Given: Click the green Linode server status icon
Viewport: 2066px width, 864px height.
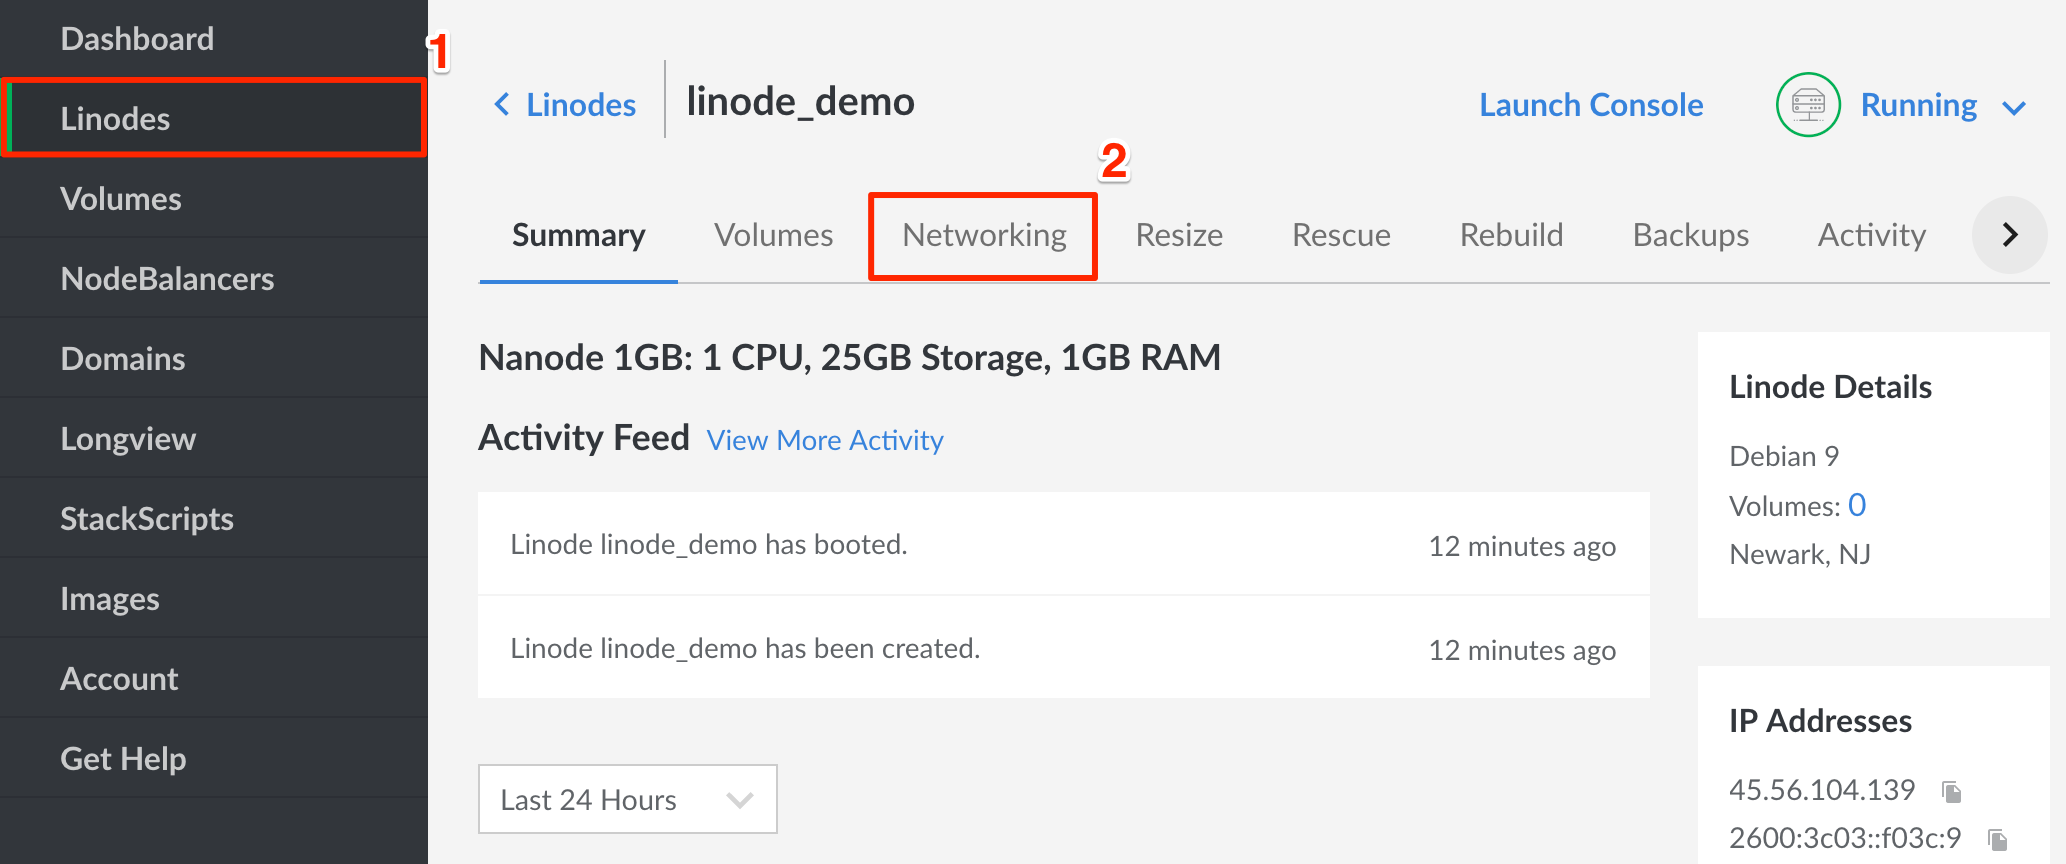Looking at the screenshot, I should (1807, 105).
